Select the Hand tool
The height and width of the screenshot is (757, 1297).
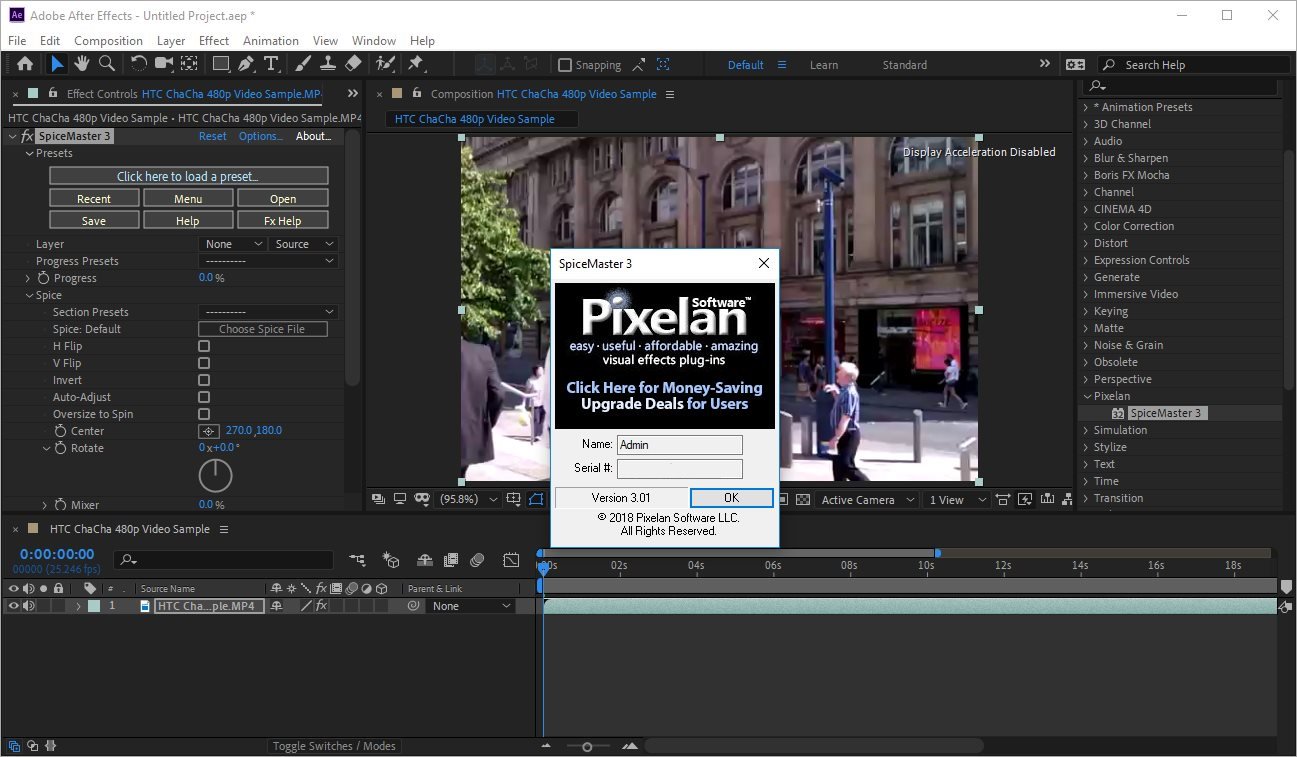81,64
